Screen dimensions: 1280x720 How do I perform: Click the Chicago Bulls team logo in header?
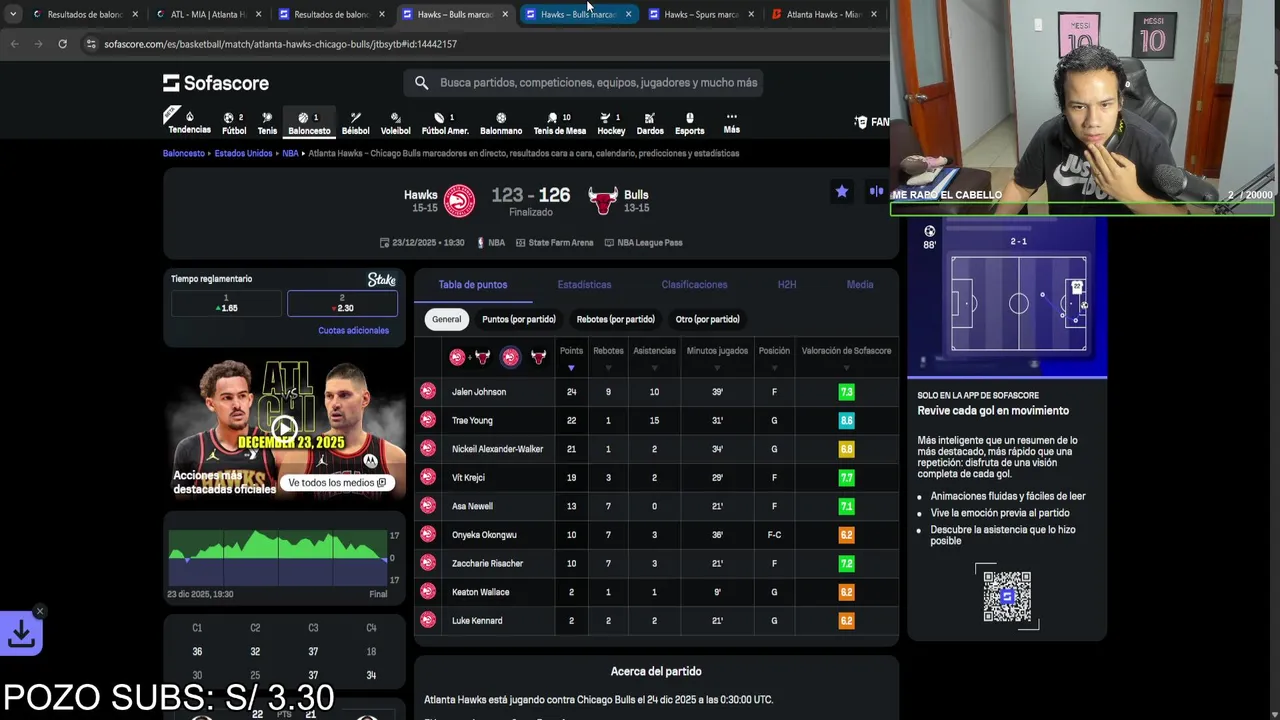[602, 201]
